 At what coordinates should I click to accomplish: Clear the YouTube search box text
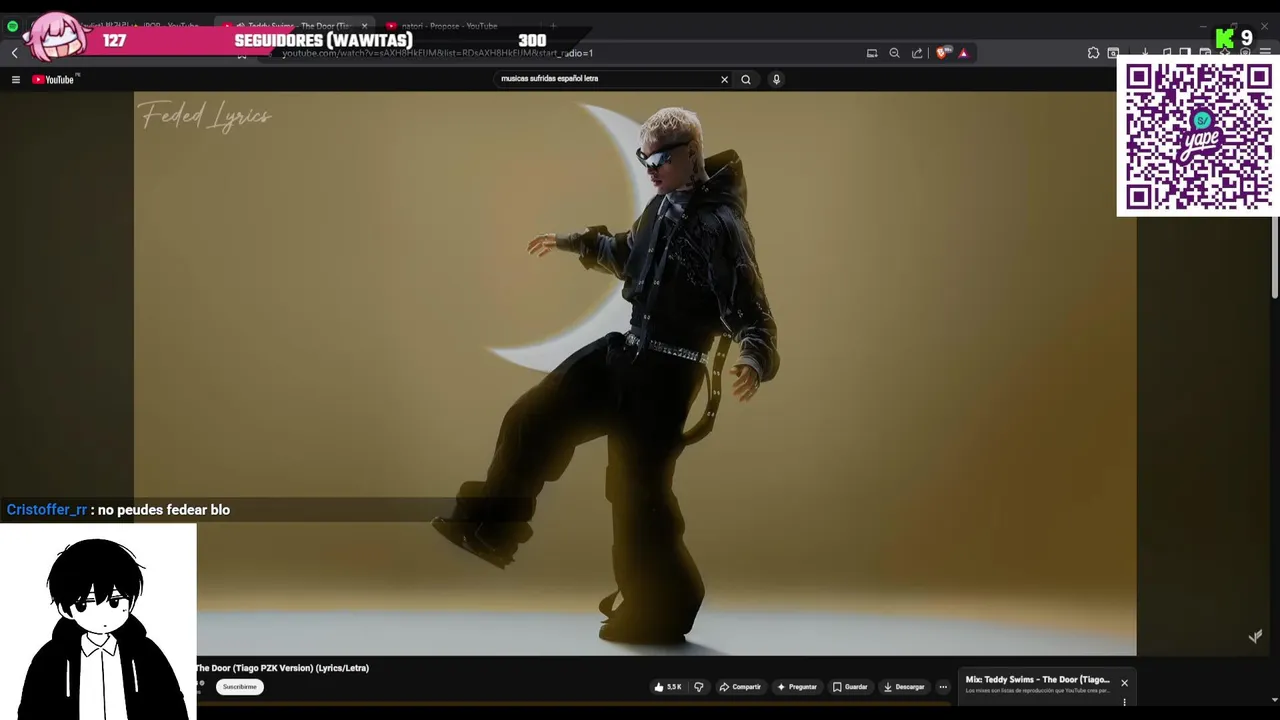click(724, 79)
